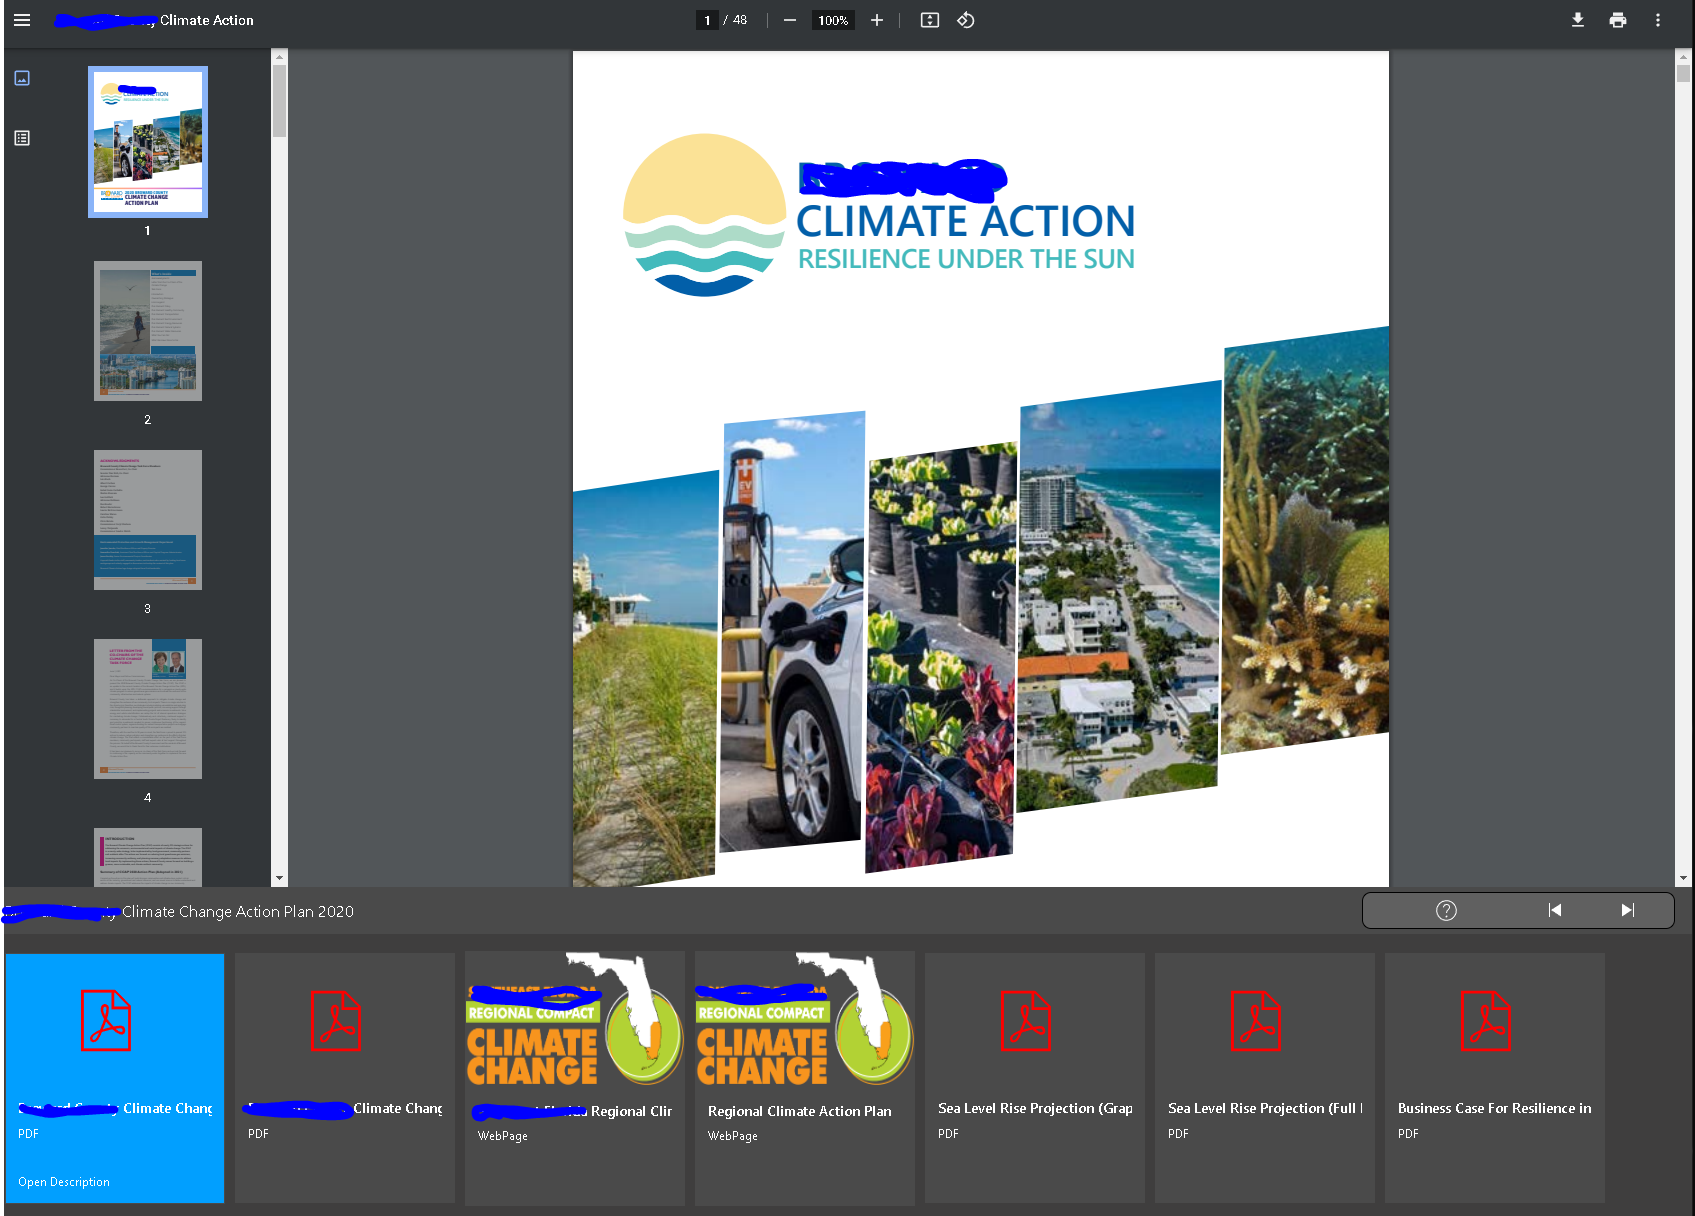Select page 3 thumbnail
This screenshot has height=1216, width=1695.
coord(148,520)
